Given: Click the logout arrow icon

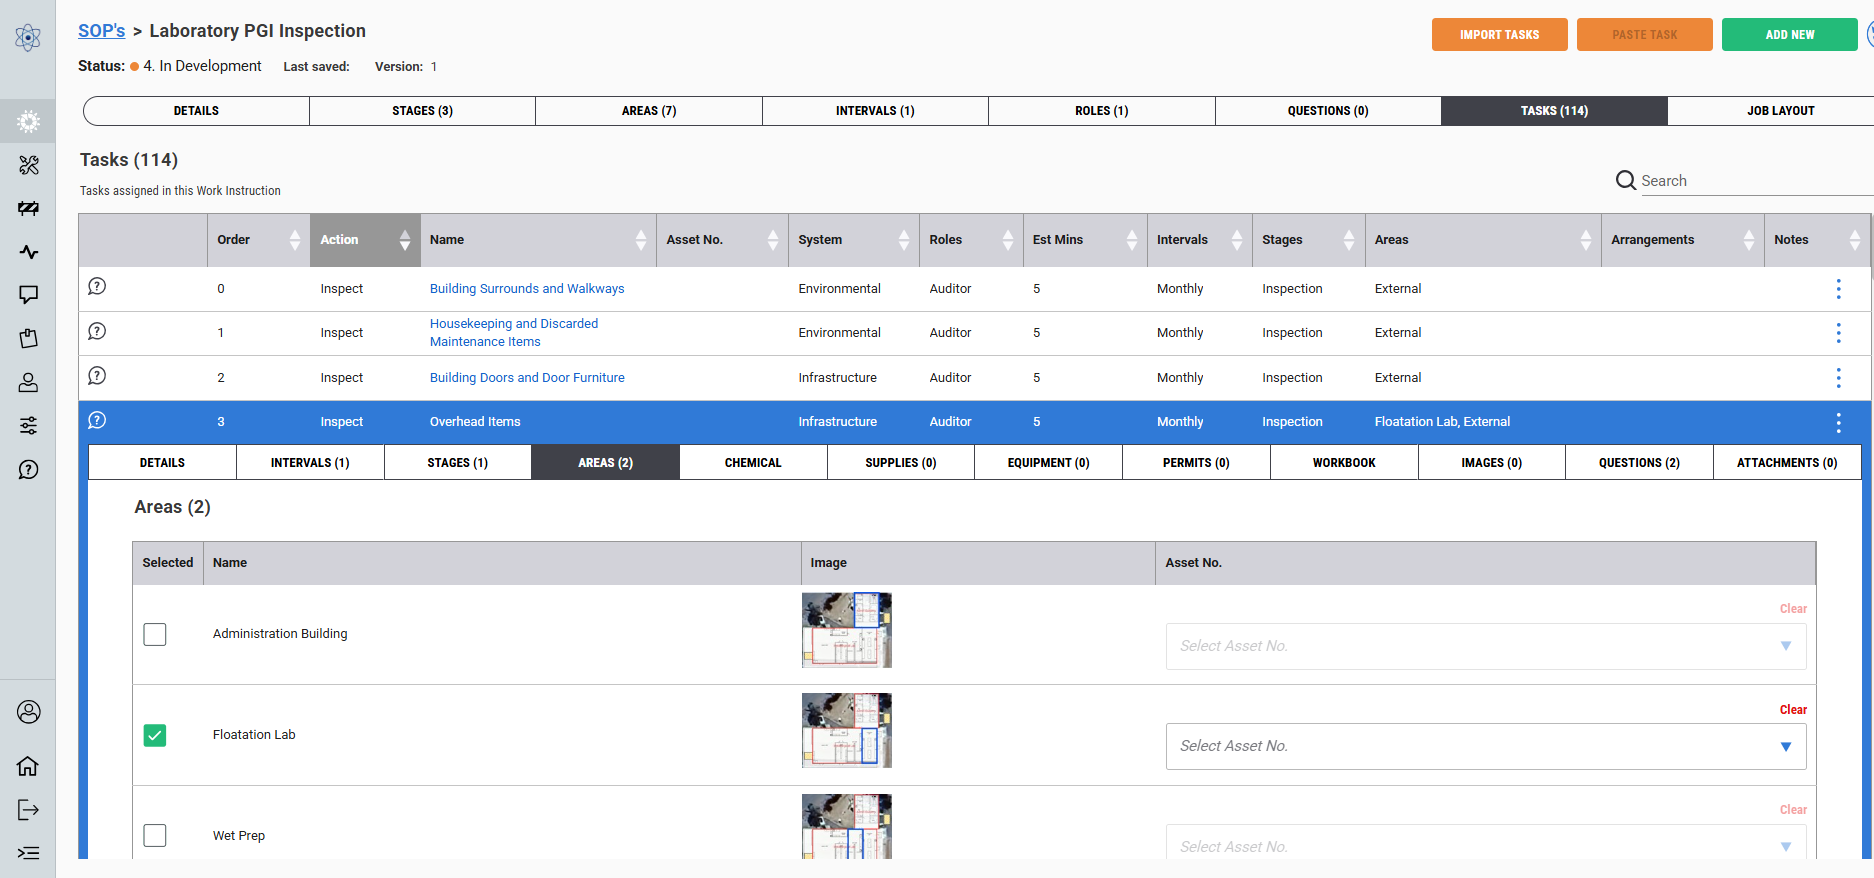Looking at the screenshot, I should pos(28,810).
